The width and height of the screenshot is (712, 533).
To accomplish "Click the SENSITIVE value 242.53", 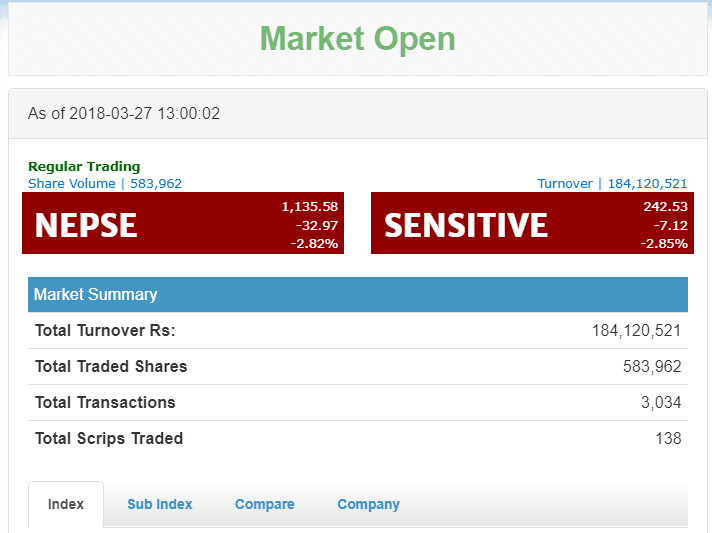I will (x=665, y=207).
